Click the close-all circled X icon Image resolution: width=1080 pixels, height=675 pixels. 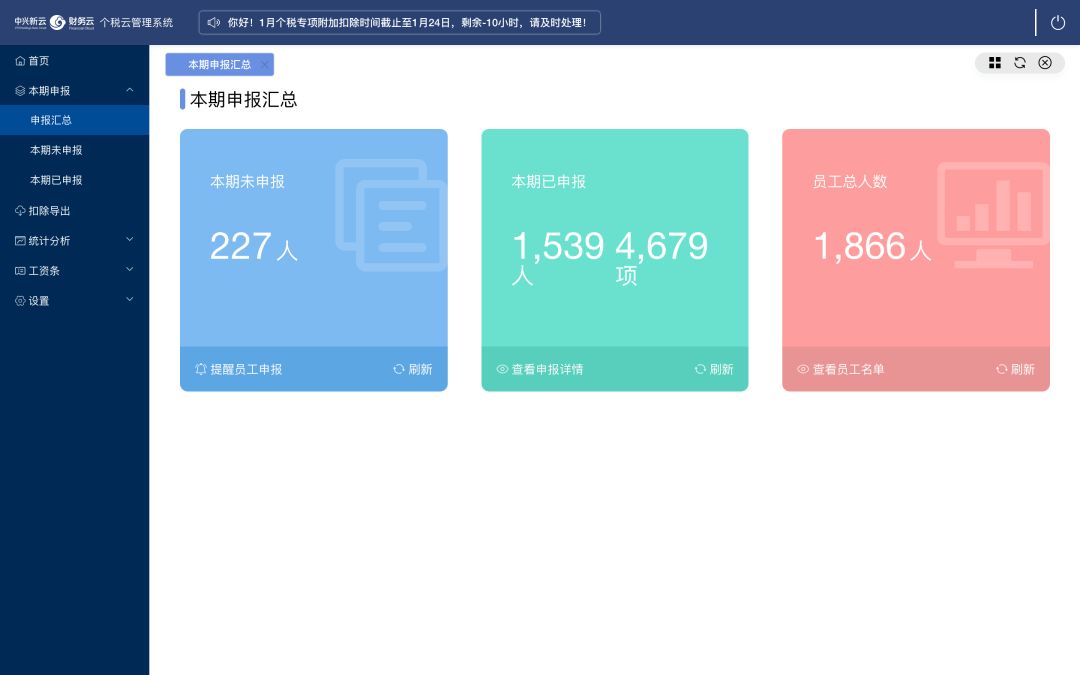pos(1045,63)
